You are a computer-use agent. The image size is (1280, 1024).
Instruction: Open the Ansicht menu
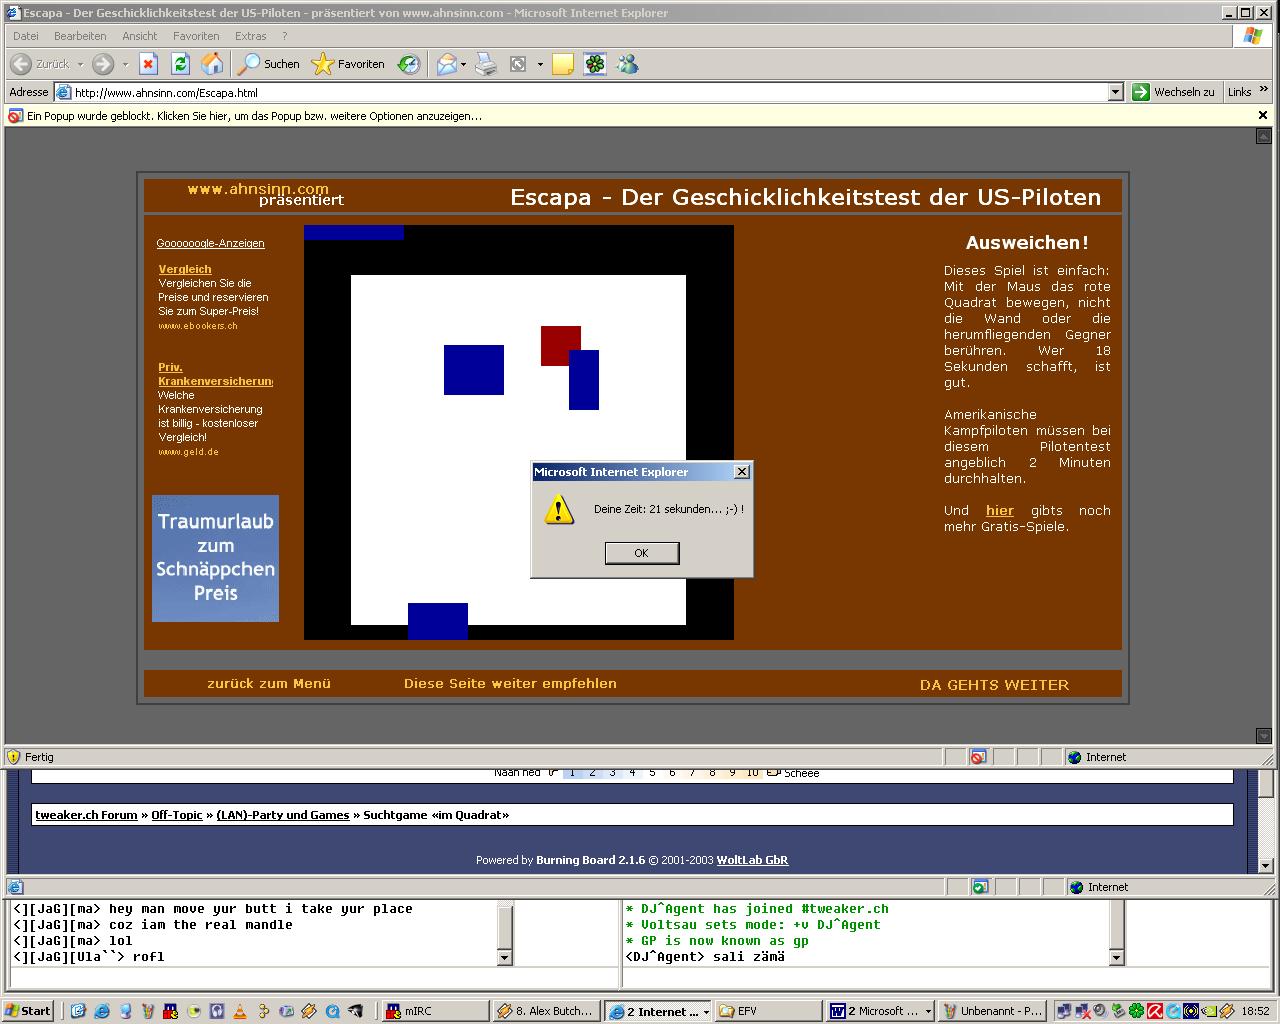140,36
